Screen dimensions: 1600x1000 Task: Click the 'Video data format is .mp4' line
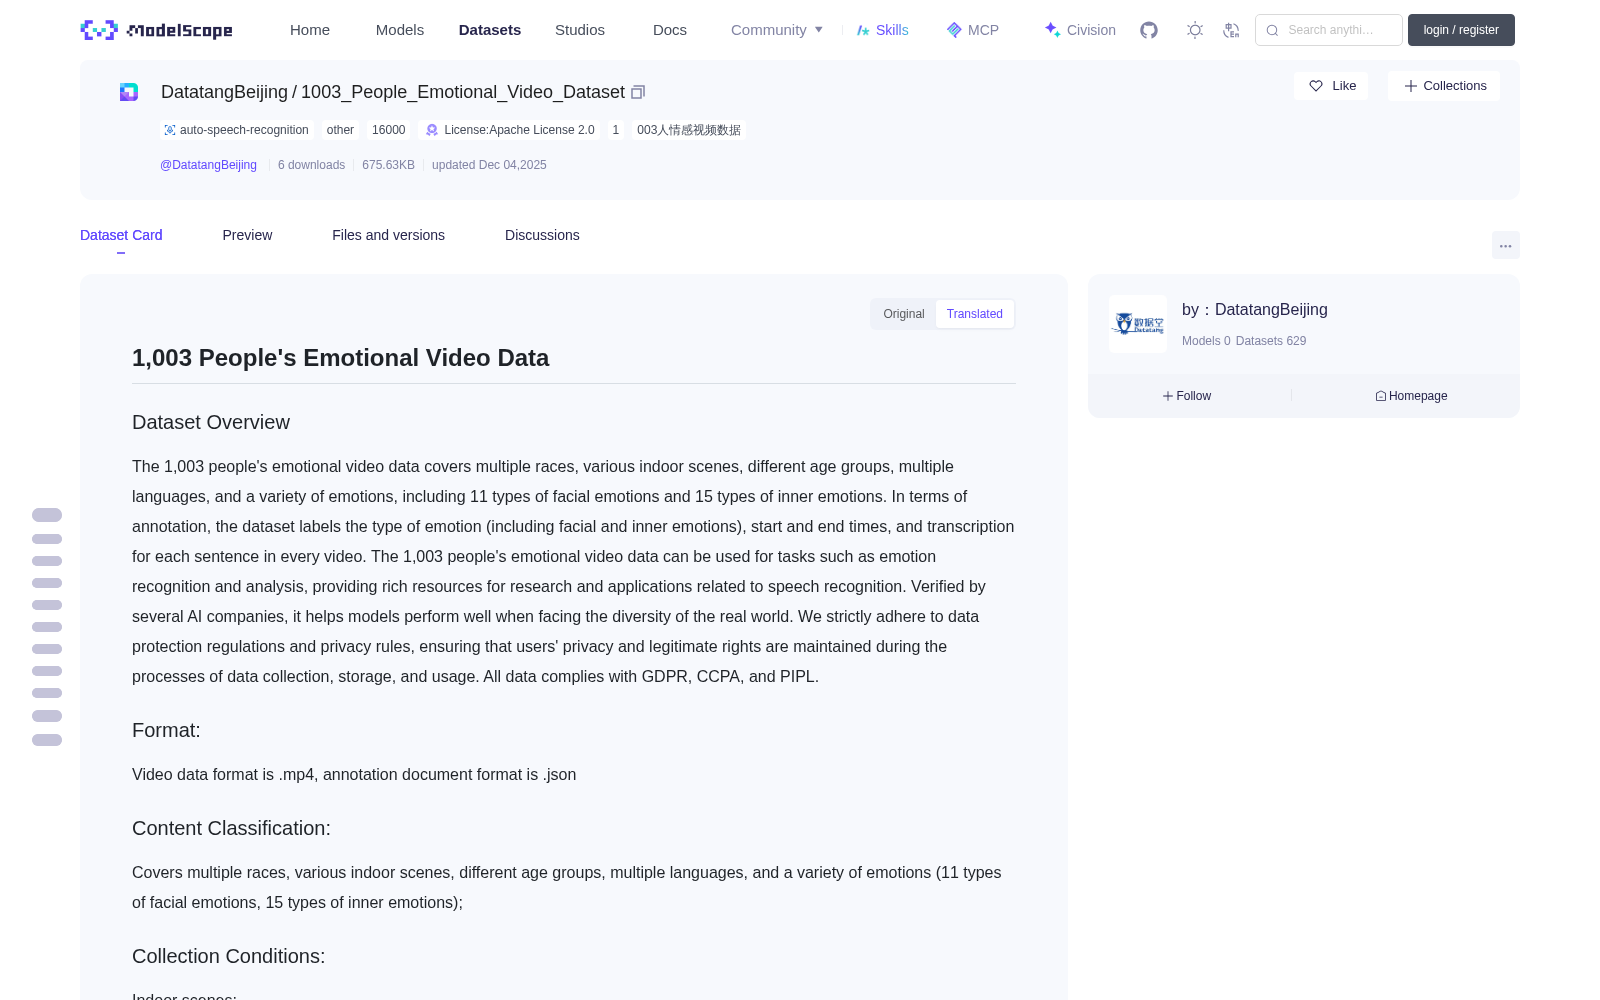pyautogui.click(x=354, y=774)
